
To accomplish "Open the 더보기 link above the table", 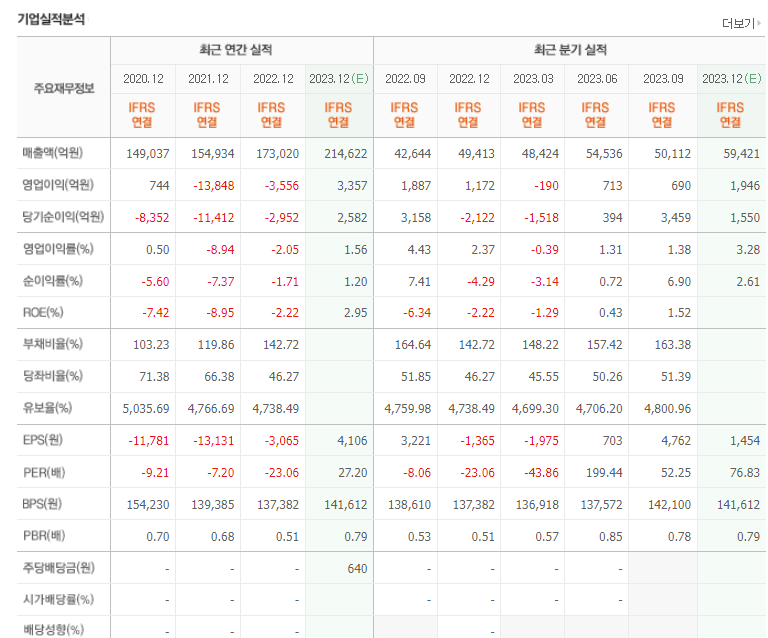I will pyautogui.click(x=738, y=24).
